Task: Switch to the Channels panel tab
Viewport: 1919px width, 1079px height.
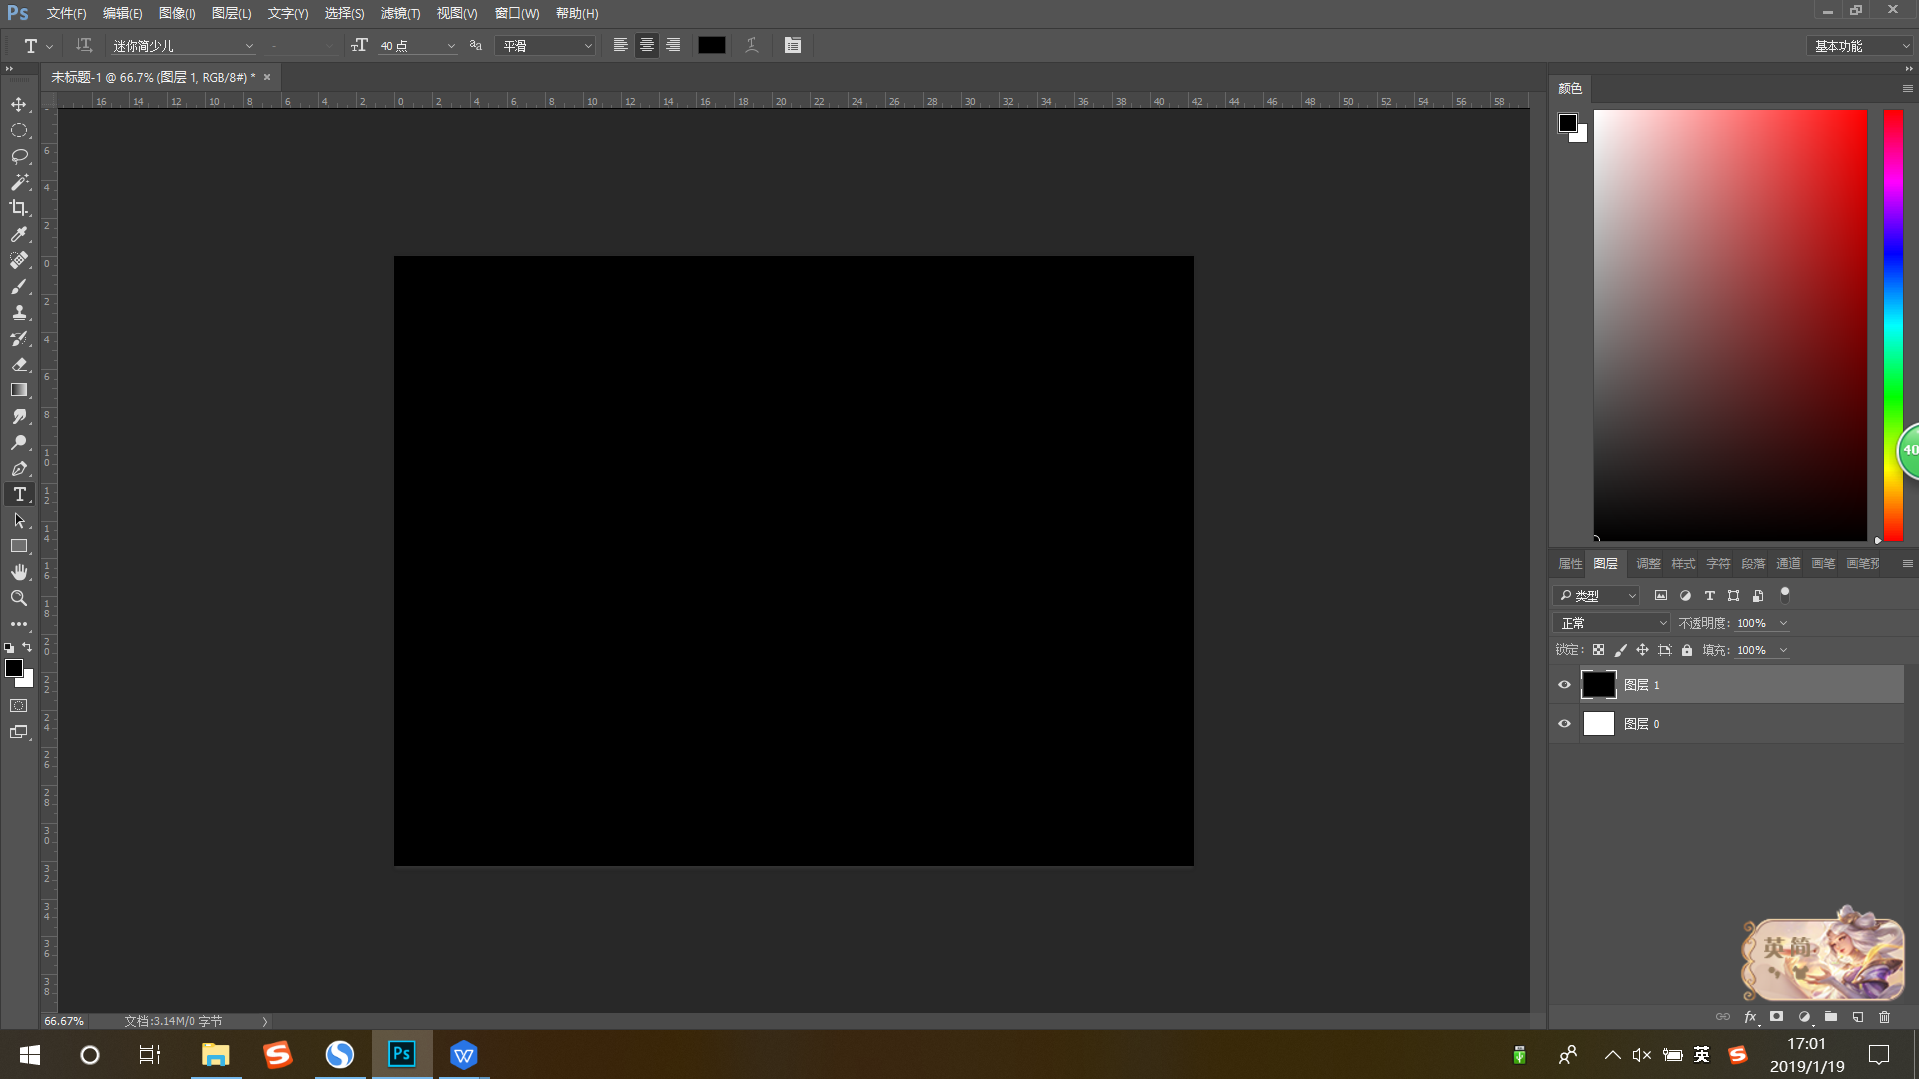Action: [1788, 564]
